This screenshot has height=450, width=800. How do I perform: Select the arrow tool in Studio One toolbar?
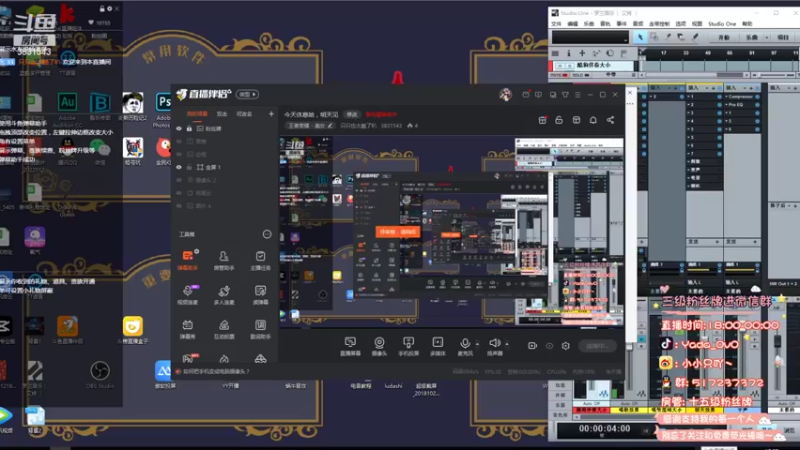(x=640, y=37)
